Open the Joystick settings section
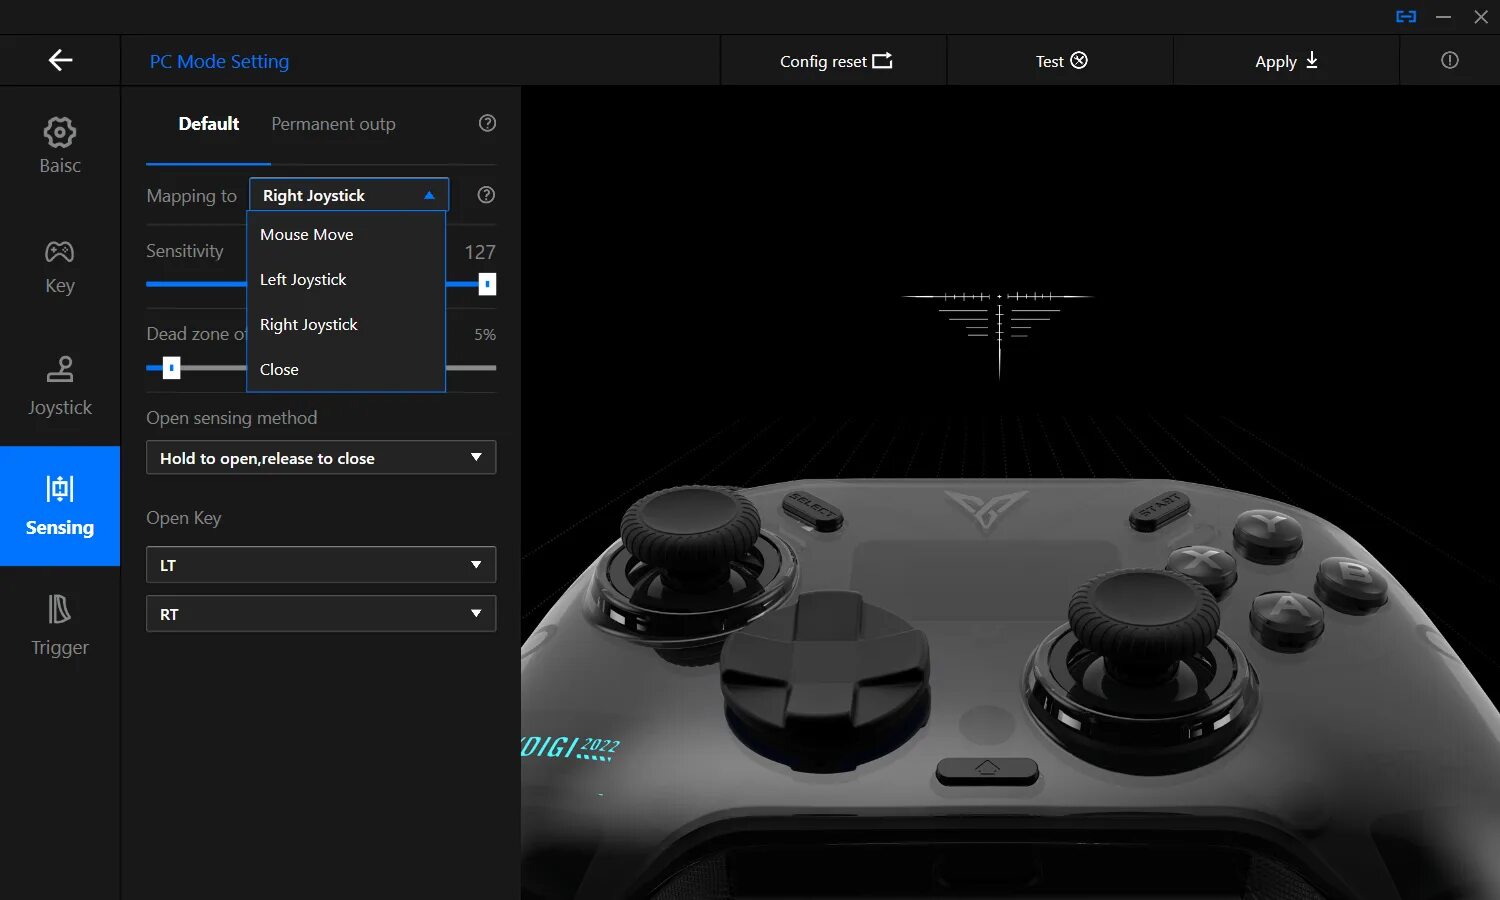This screenshot has height=900, width=1500. (60, 386)
